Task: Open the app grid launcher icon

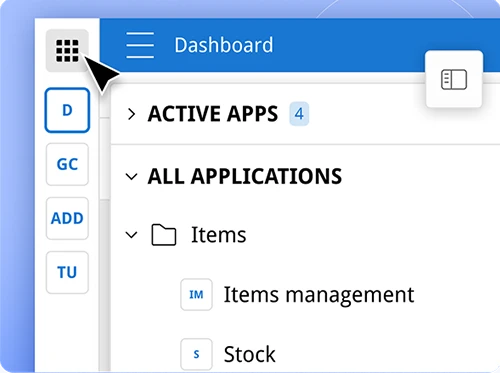Action: (67, 51)
